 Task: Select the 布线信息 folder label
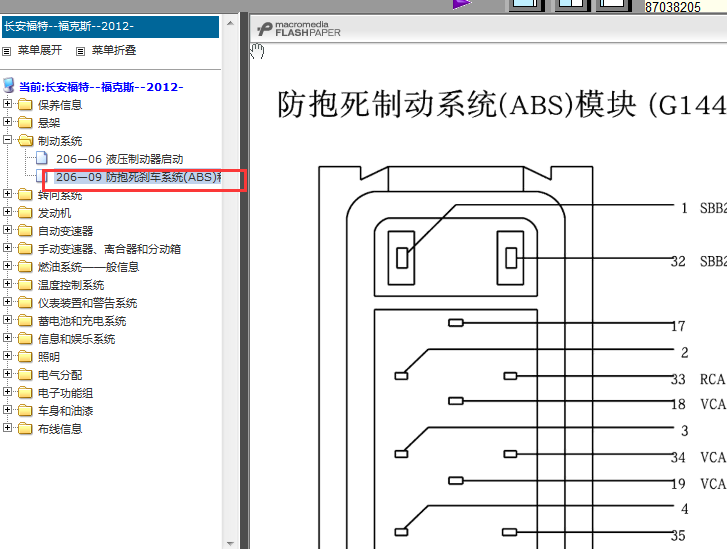pos(60,429)
